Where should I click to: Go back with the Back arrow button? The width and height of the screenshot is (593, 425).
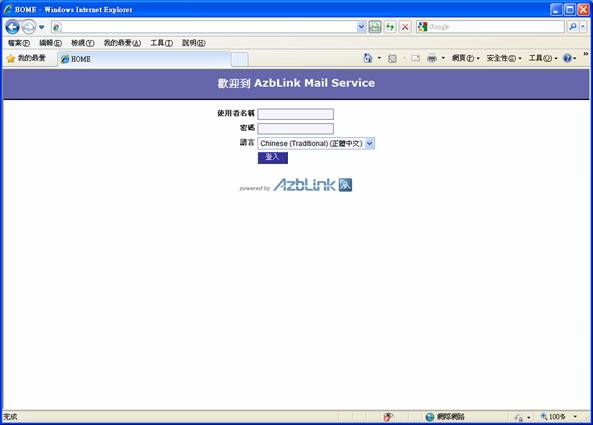pyautogui.click(x=12, y=27)
